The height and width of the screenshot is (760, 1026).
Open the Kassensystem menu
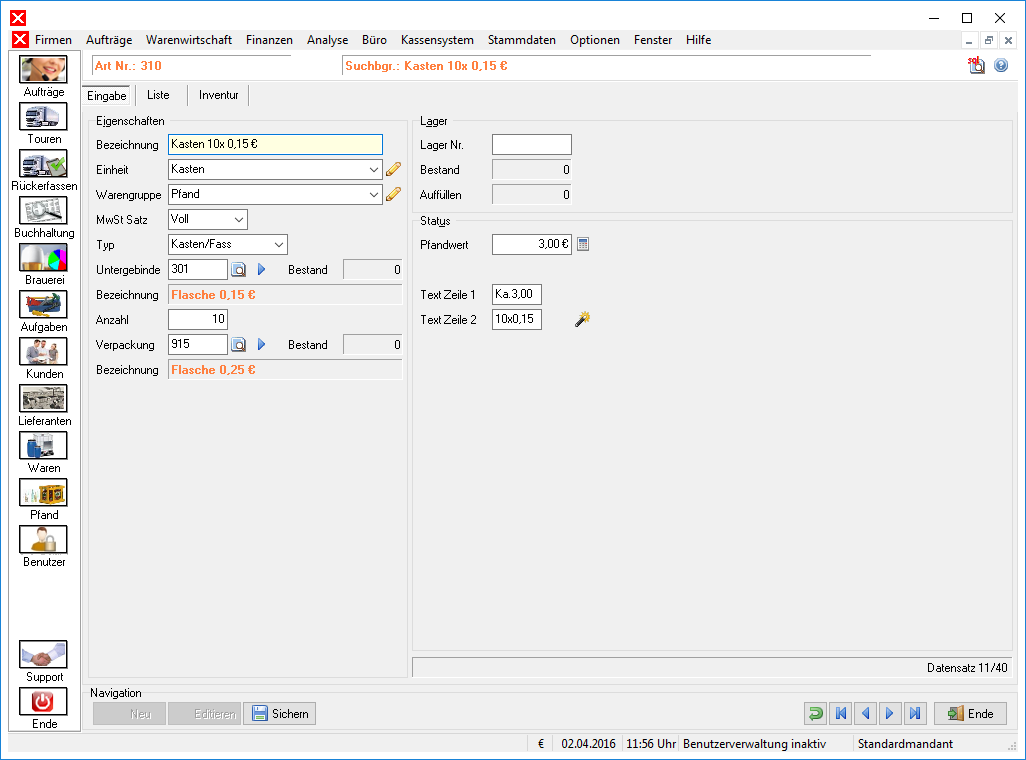click(x=437, y=40)
